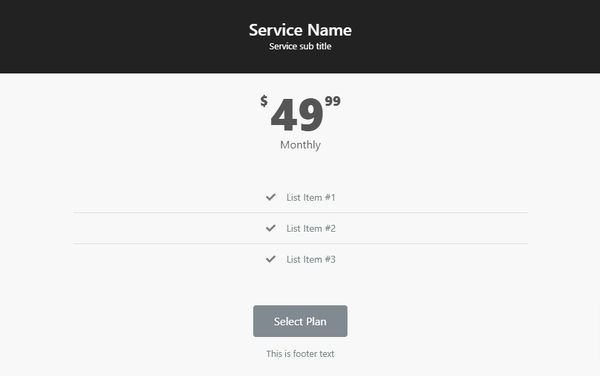600x376 pixels.
Task: Click the divider line under List Item #1
Action: 300,212
